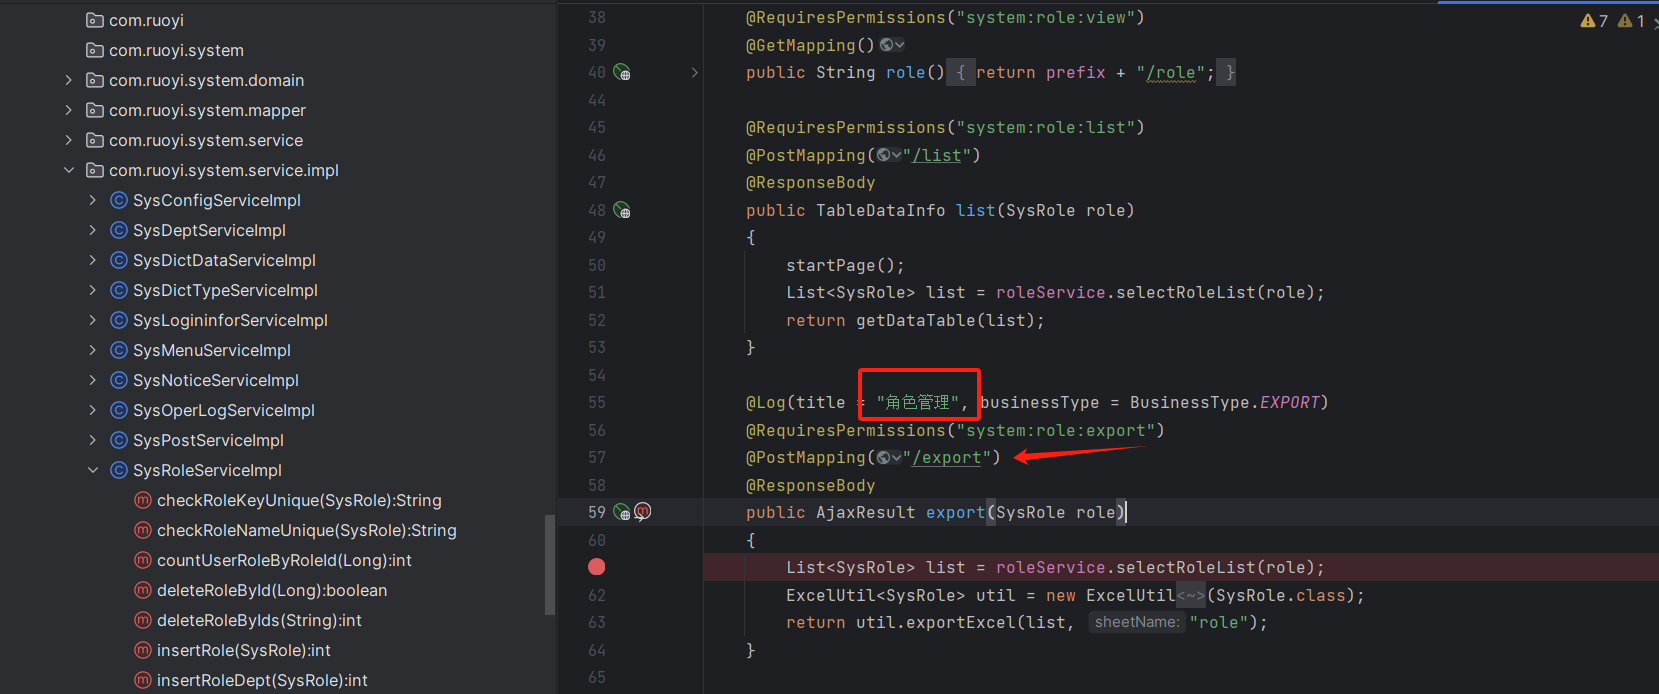The width and height of the screenshot is (1659, 694).
Task: Expand the com.ruoyi.system.domain package
Action: [68, 80]
